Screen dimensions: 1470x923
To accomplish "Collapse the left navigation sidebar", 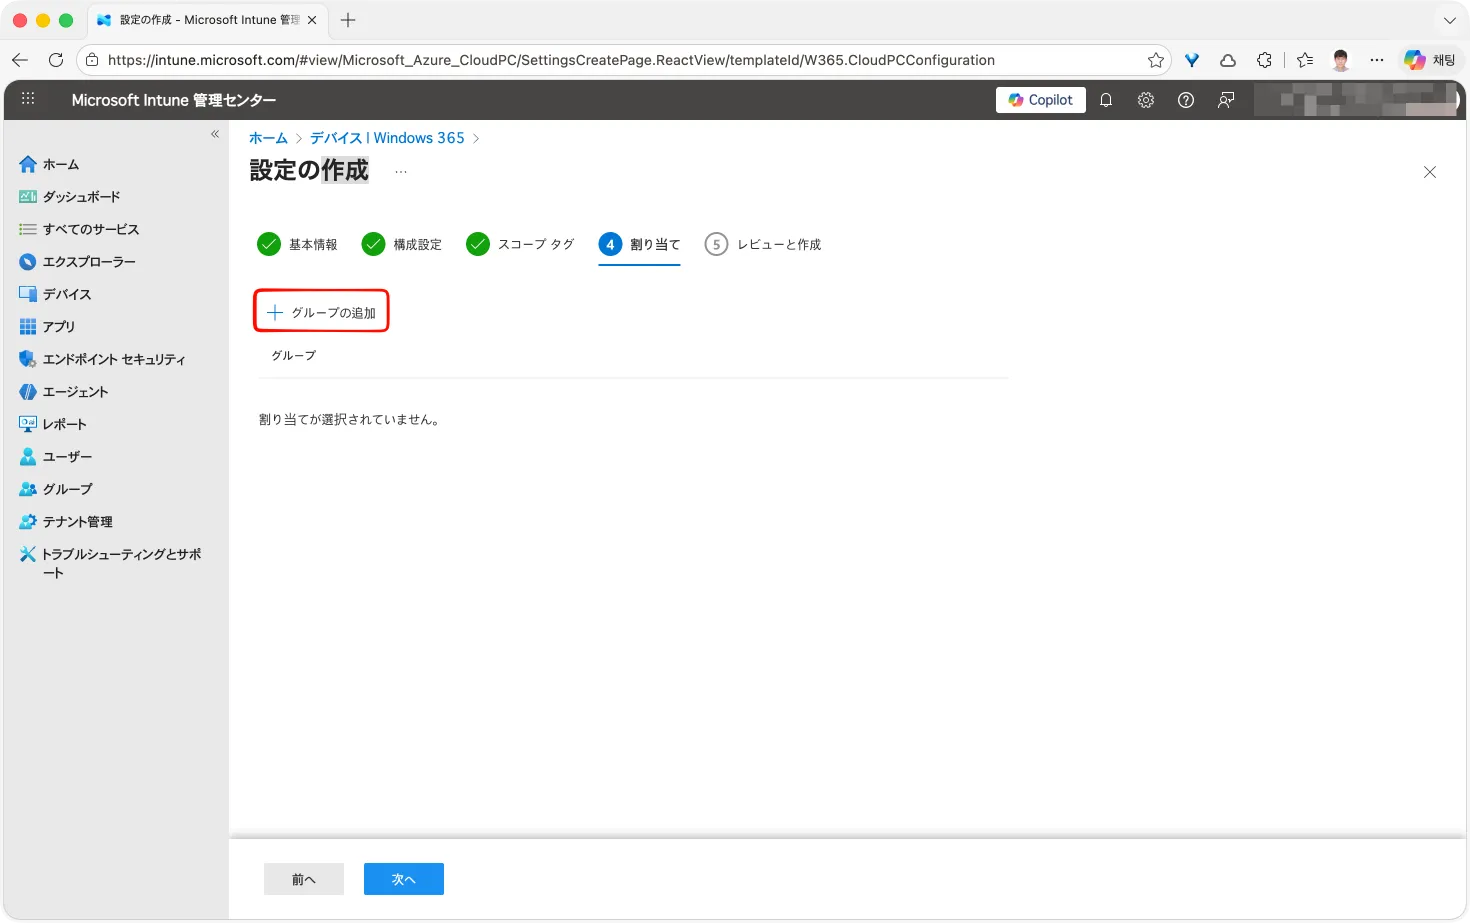I will coord(215,134).
